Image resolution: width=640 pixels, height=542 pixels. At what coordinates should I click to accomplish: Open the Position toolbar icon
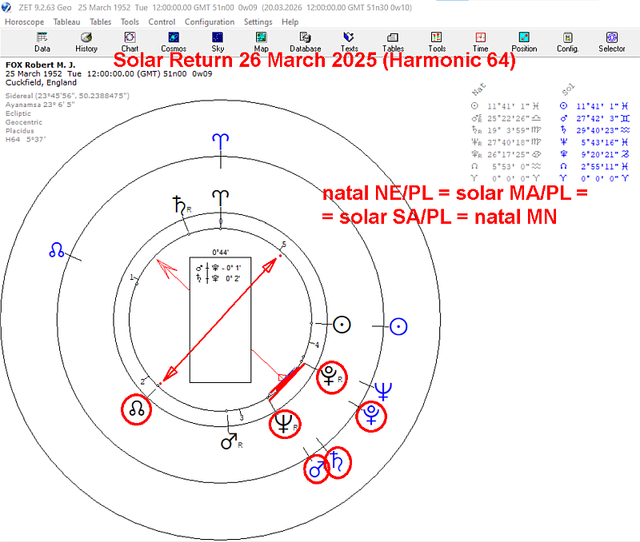pyautogui.click(x=524, y=42)
